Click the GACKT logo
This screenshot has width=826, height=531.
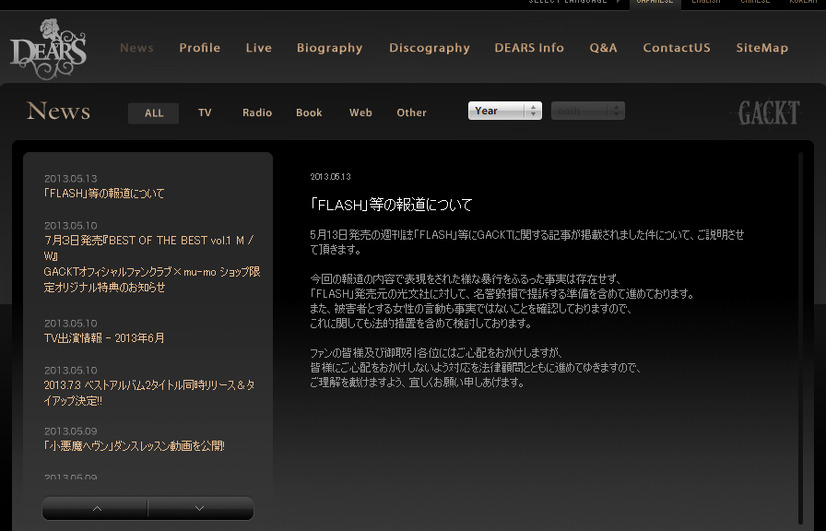[769, 113]
